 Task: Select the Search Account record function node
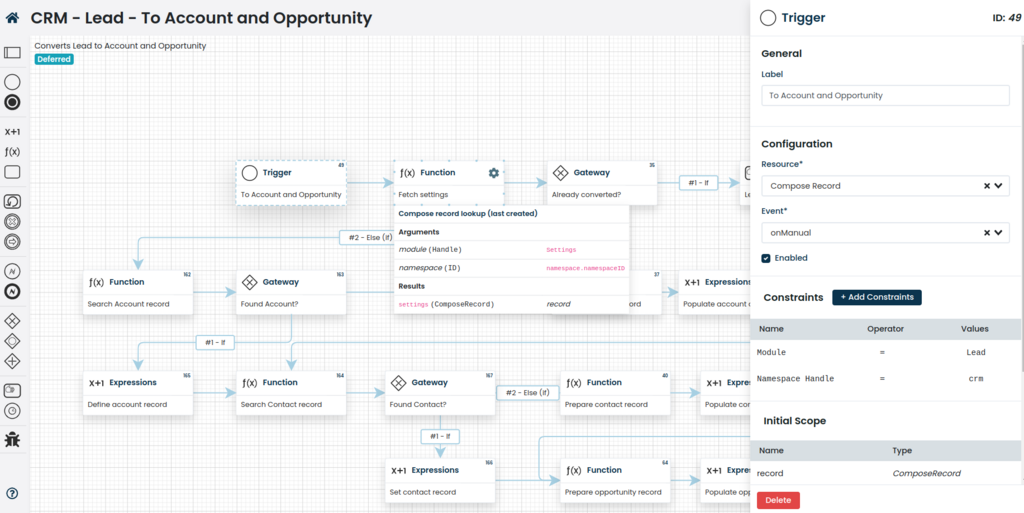pos(137,292)
